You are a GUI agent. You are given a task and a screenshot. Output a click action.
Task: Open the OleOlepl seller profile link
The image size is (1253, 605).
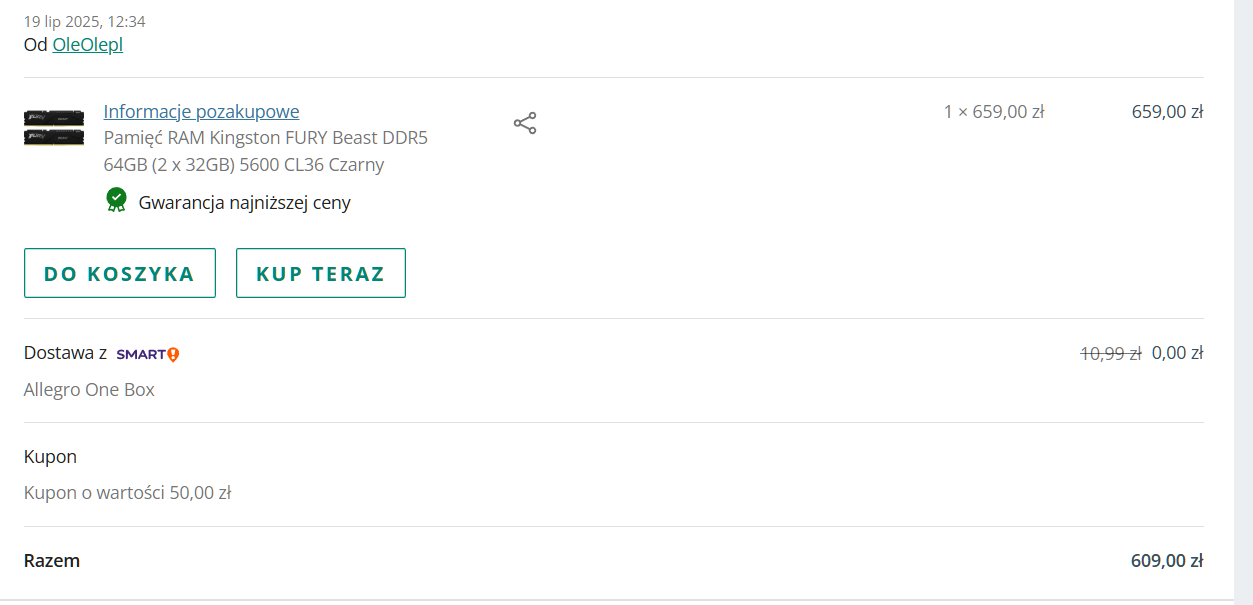pos(88,45)
